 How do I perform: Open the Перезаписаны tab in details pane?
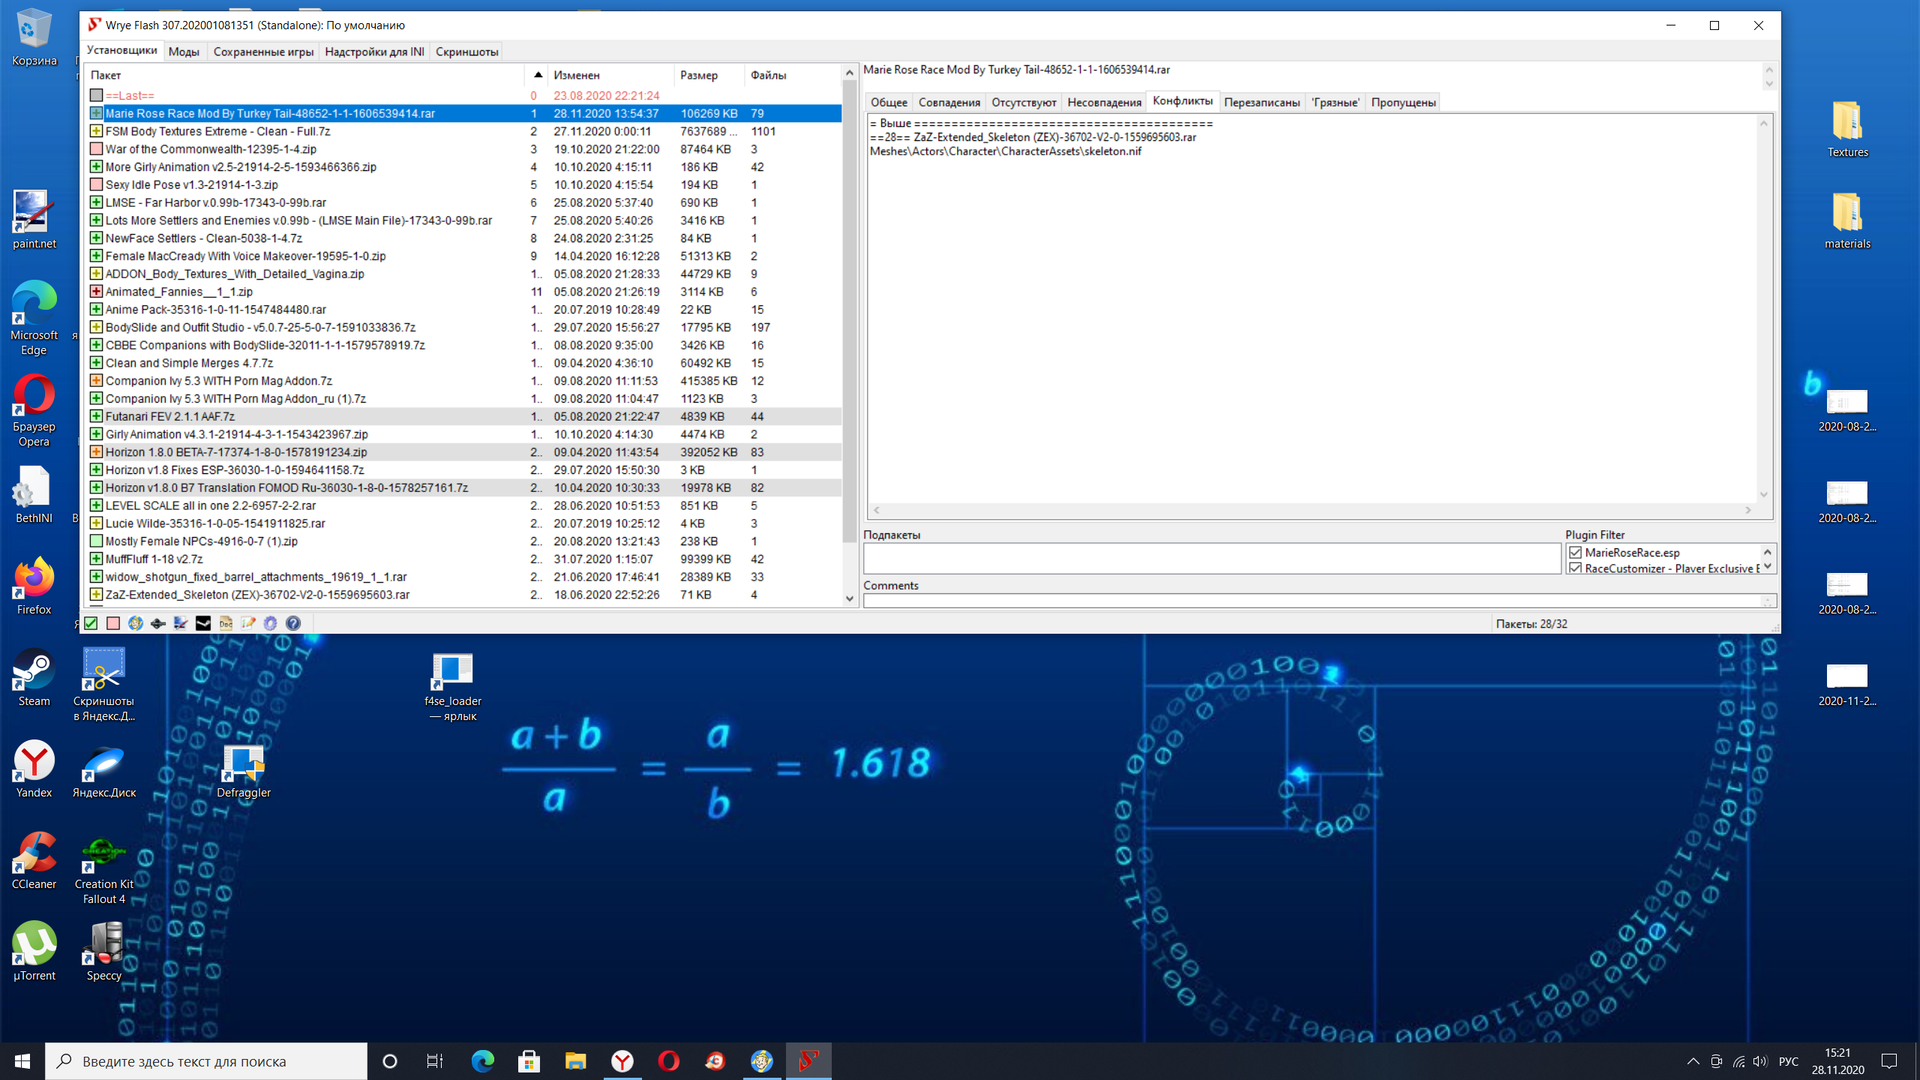(x=1261, y=102)
